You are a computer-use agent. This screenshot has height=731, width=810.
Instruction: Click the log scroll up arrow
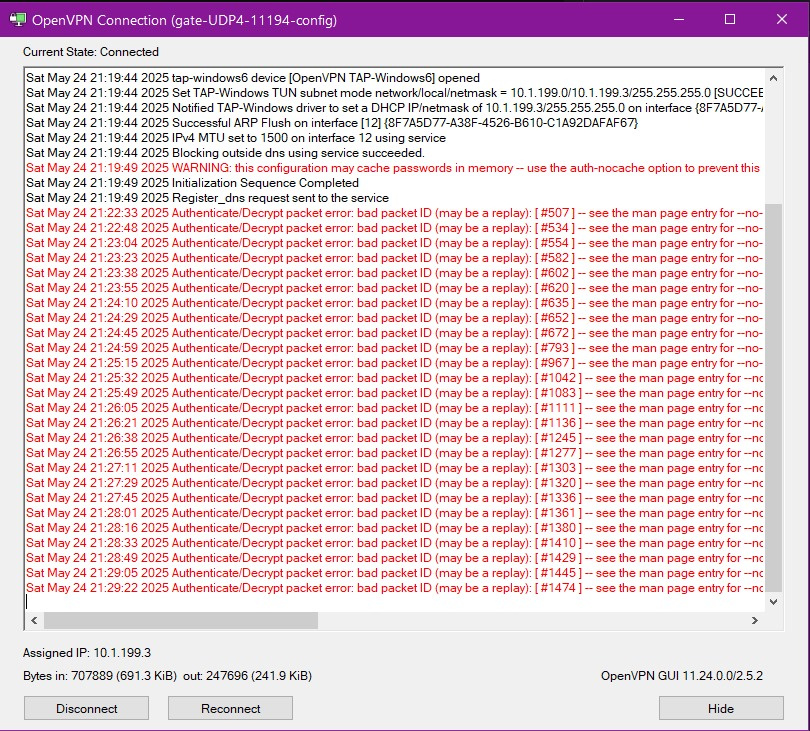coord(773,79)
